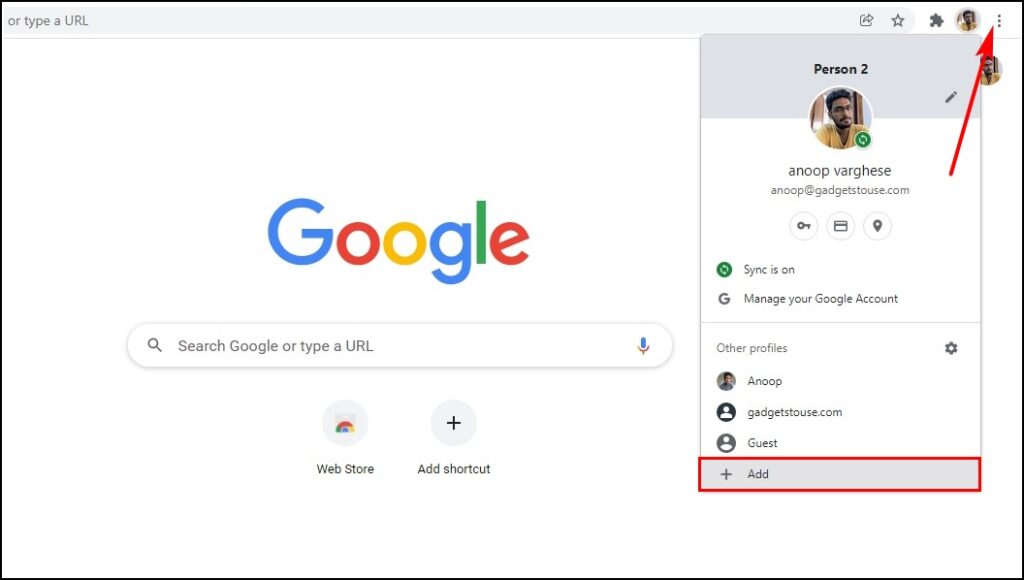The image size is (1024, 580).
Task: Bookmark this page with star icon
Action: click(898, 20)
